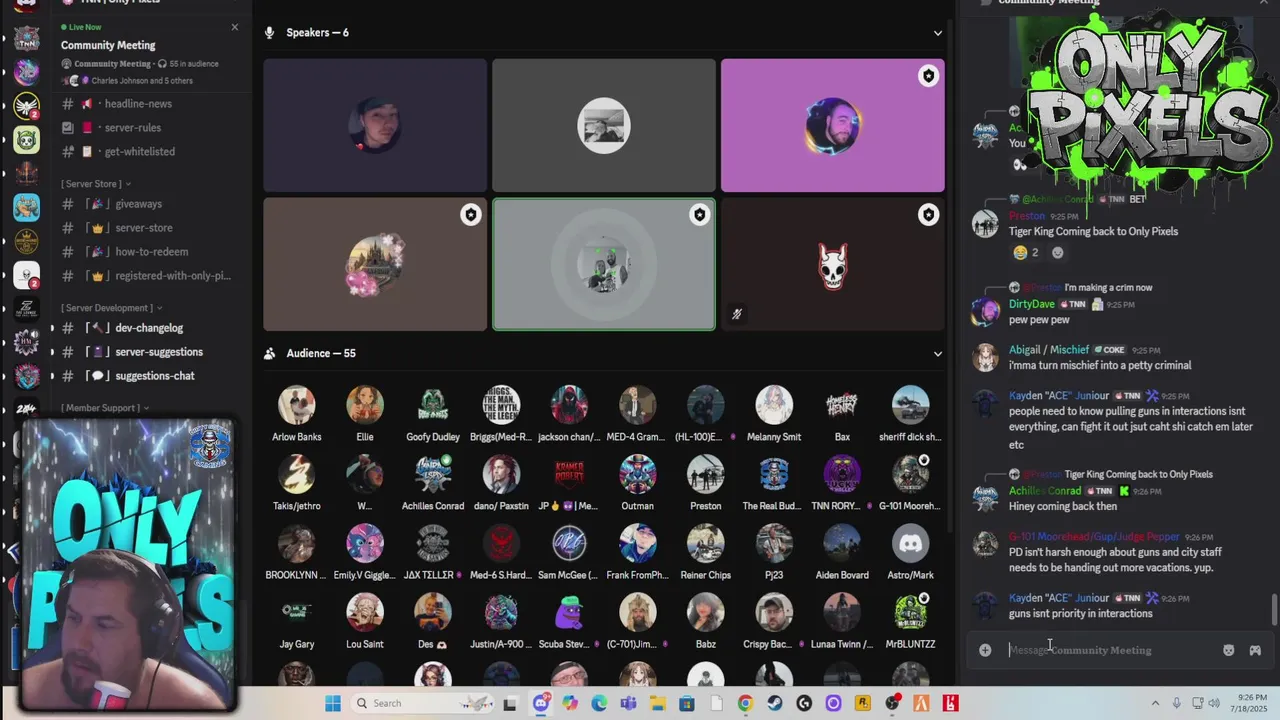Viewport: 1280px width, 720px height.
Task: Click G-101 Moorehead username in chat
Action: pos(1094,537)
